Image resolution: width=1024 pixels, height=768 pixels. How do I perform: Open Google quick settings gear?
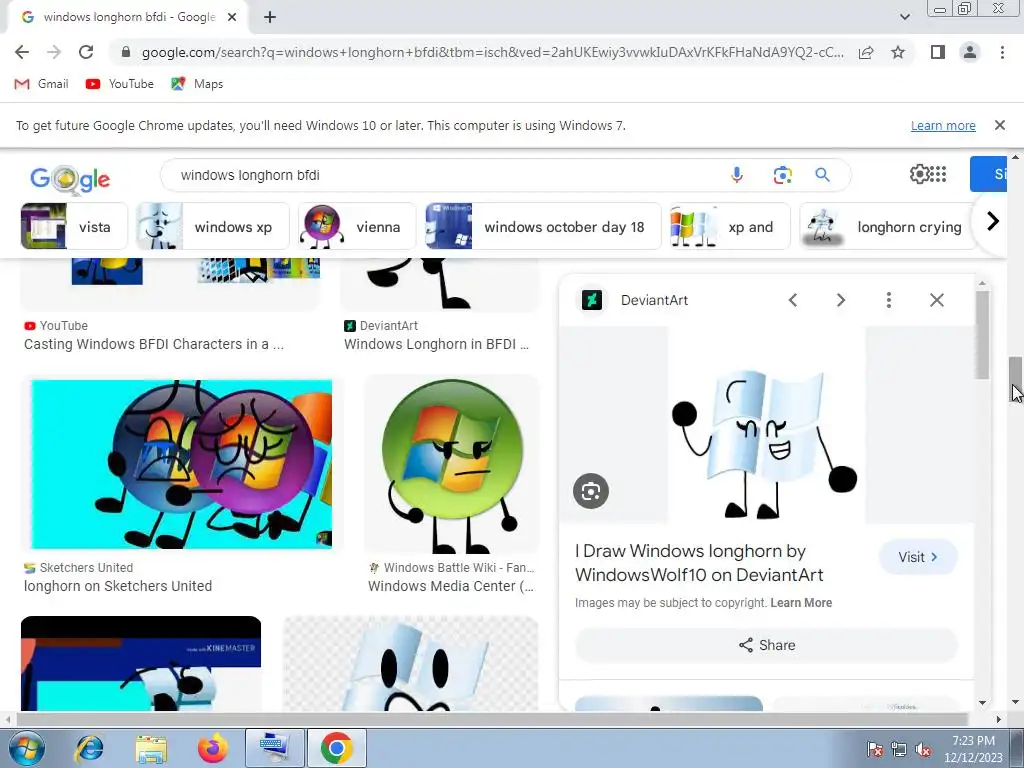(919, 174)
